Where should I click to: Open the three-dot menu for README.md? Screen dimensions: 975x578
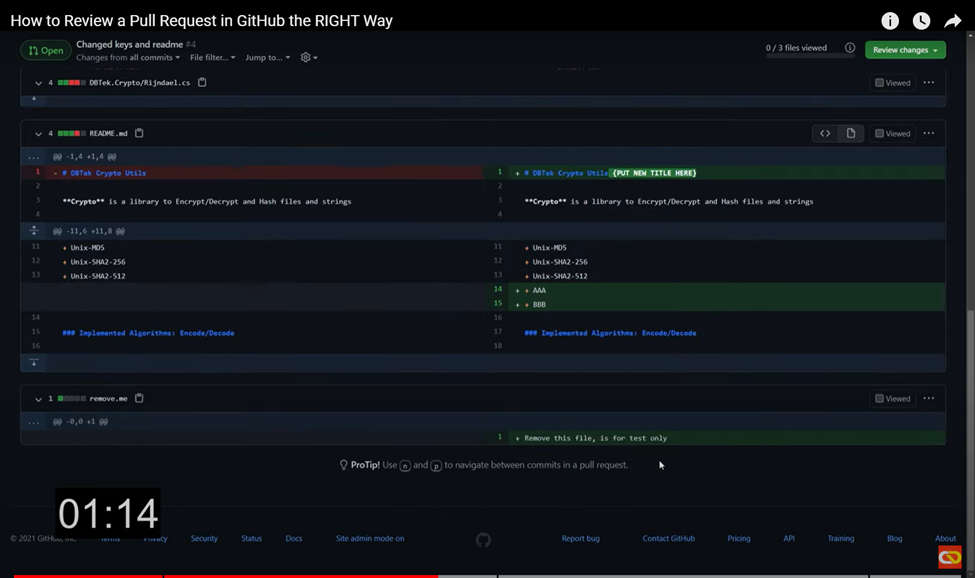click(x=929, y=133)
